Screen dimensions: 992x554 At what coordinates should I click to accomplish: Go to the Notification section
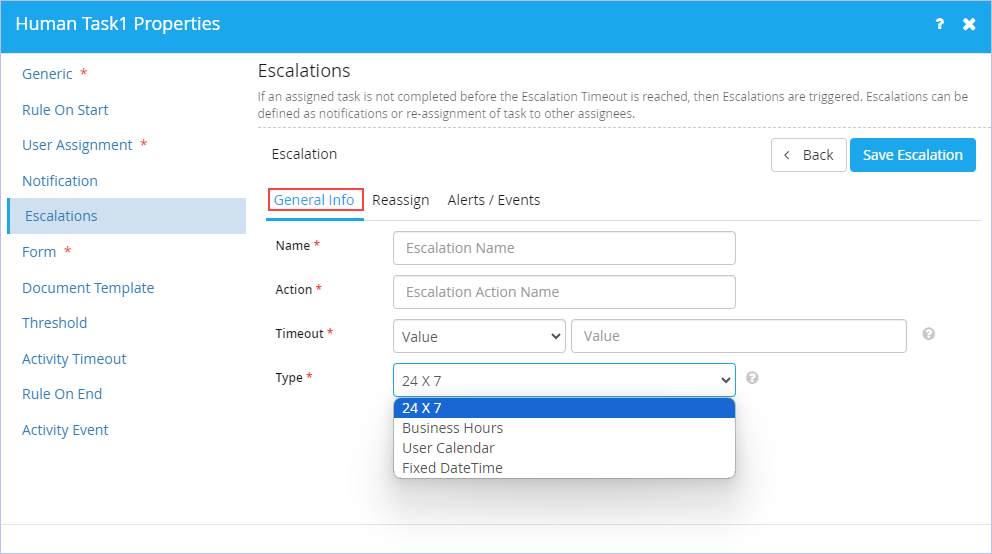tap(60, 181)
